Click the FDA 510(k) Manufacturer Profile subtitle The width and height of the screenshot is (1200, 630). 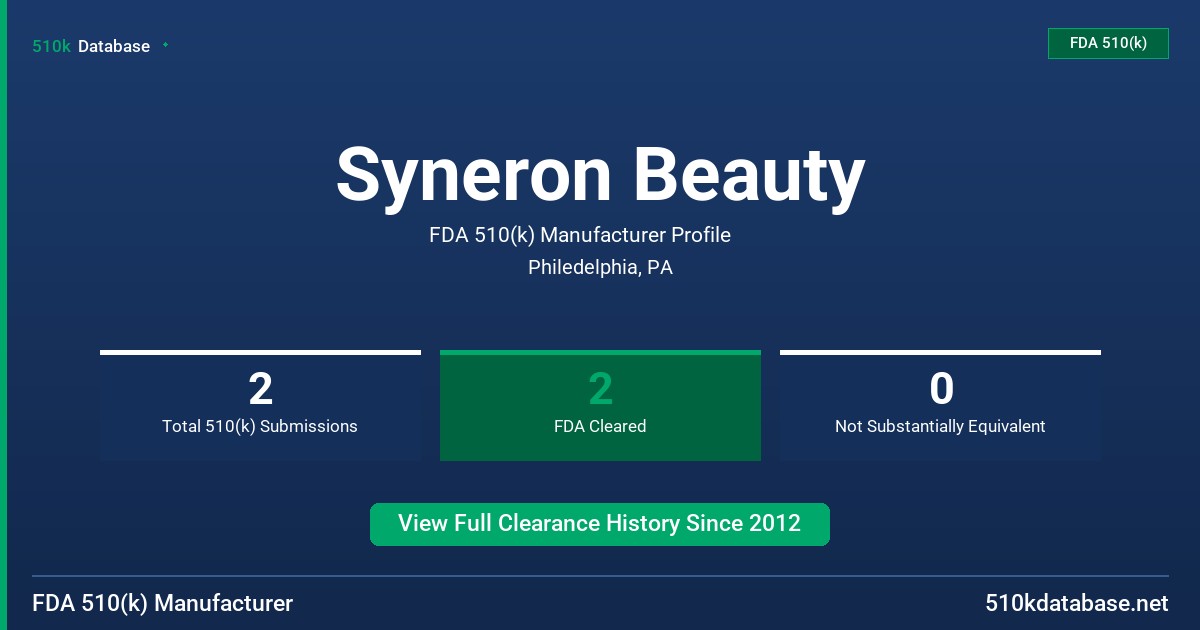(x=580, y=235)
